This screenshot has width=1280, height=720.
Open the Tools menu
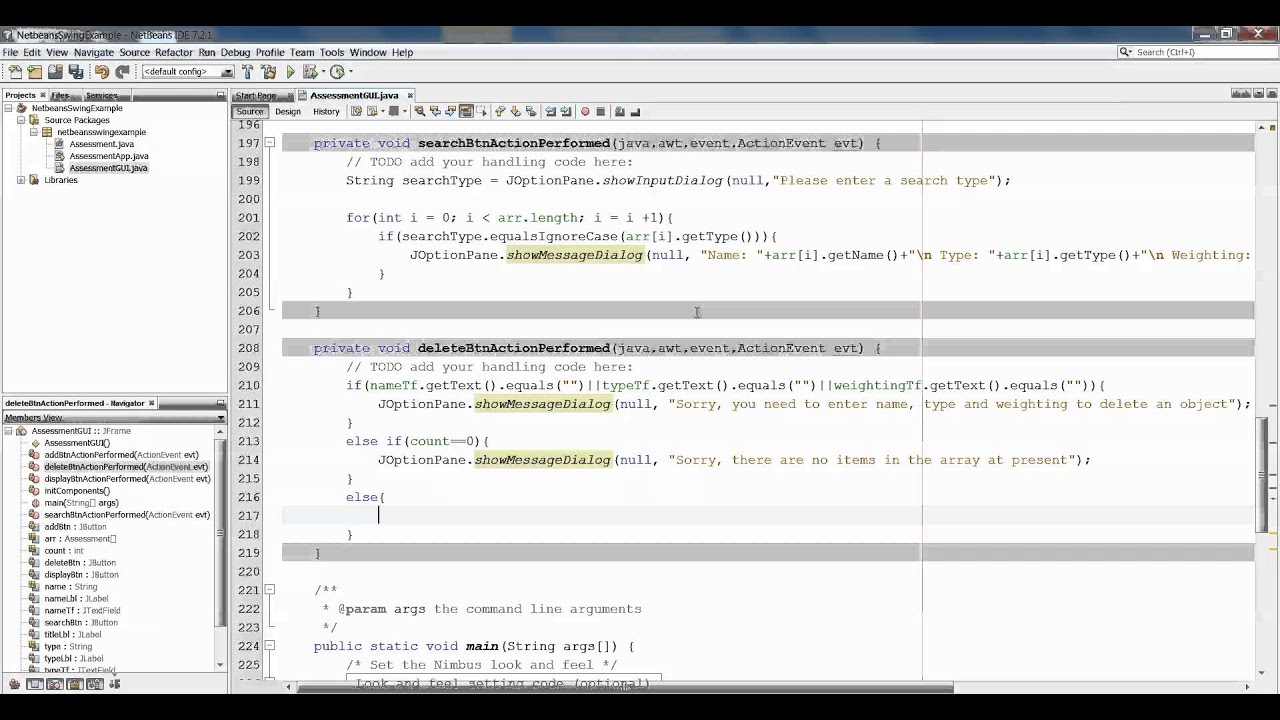332,52
